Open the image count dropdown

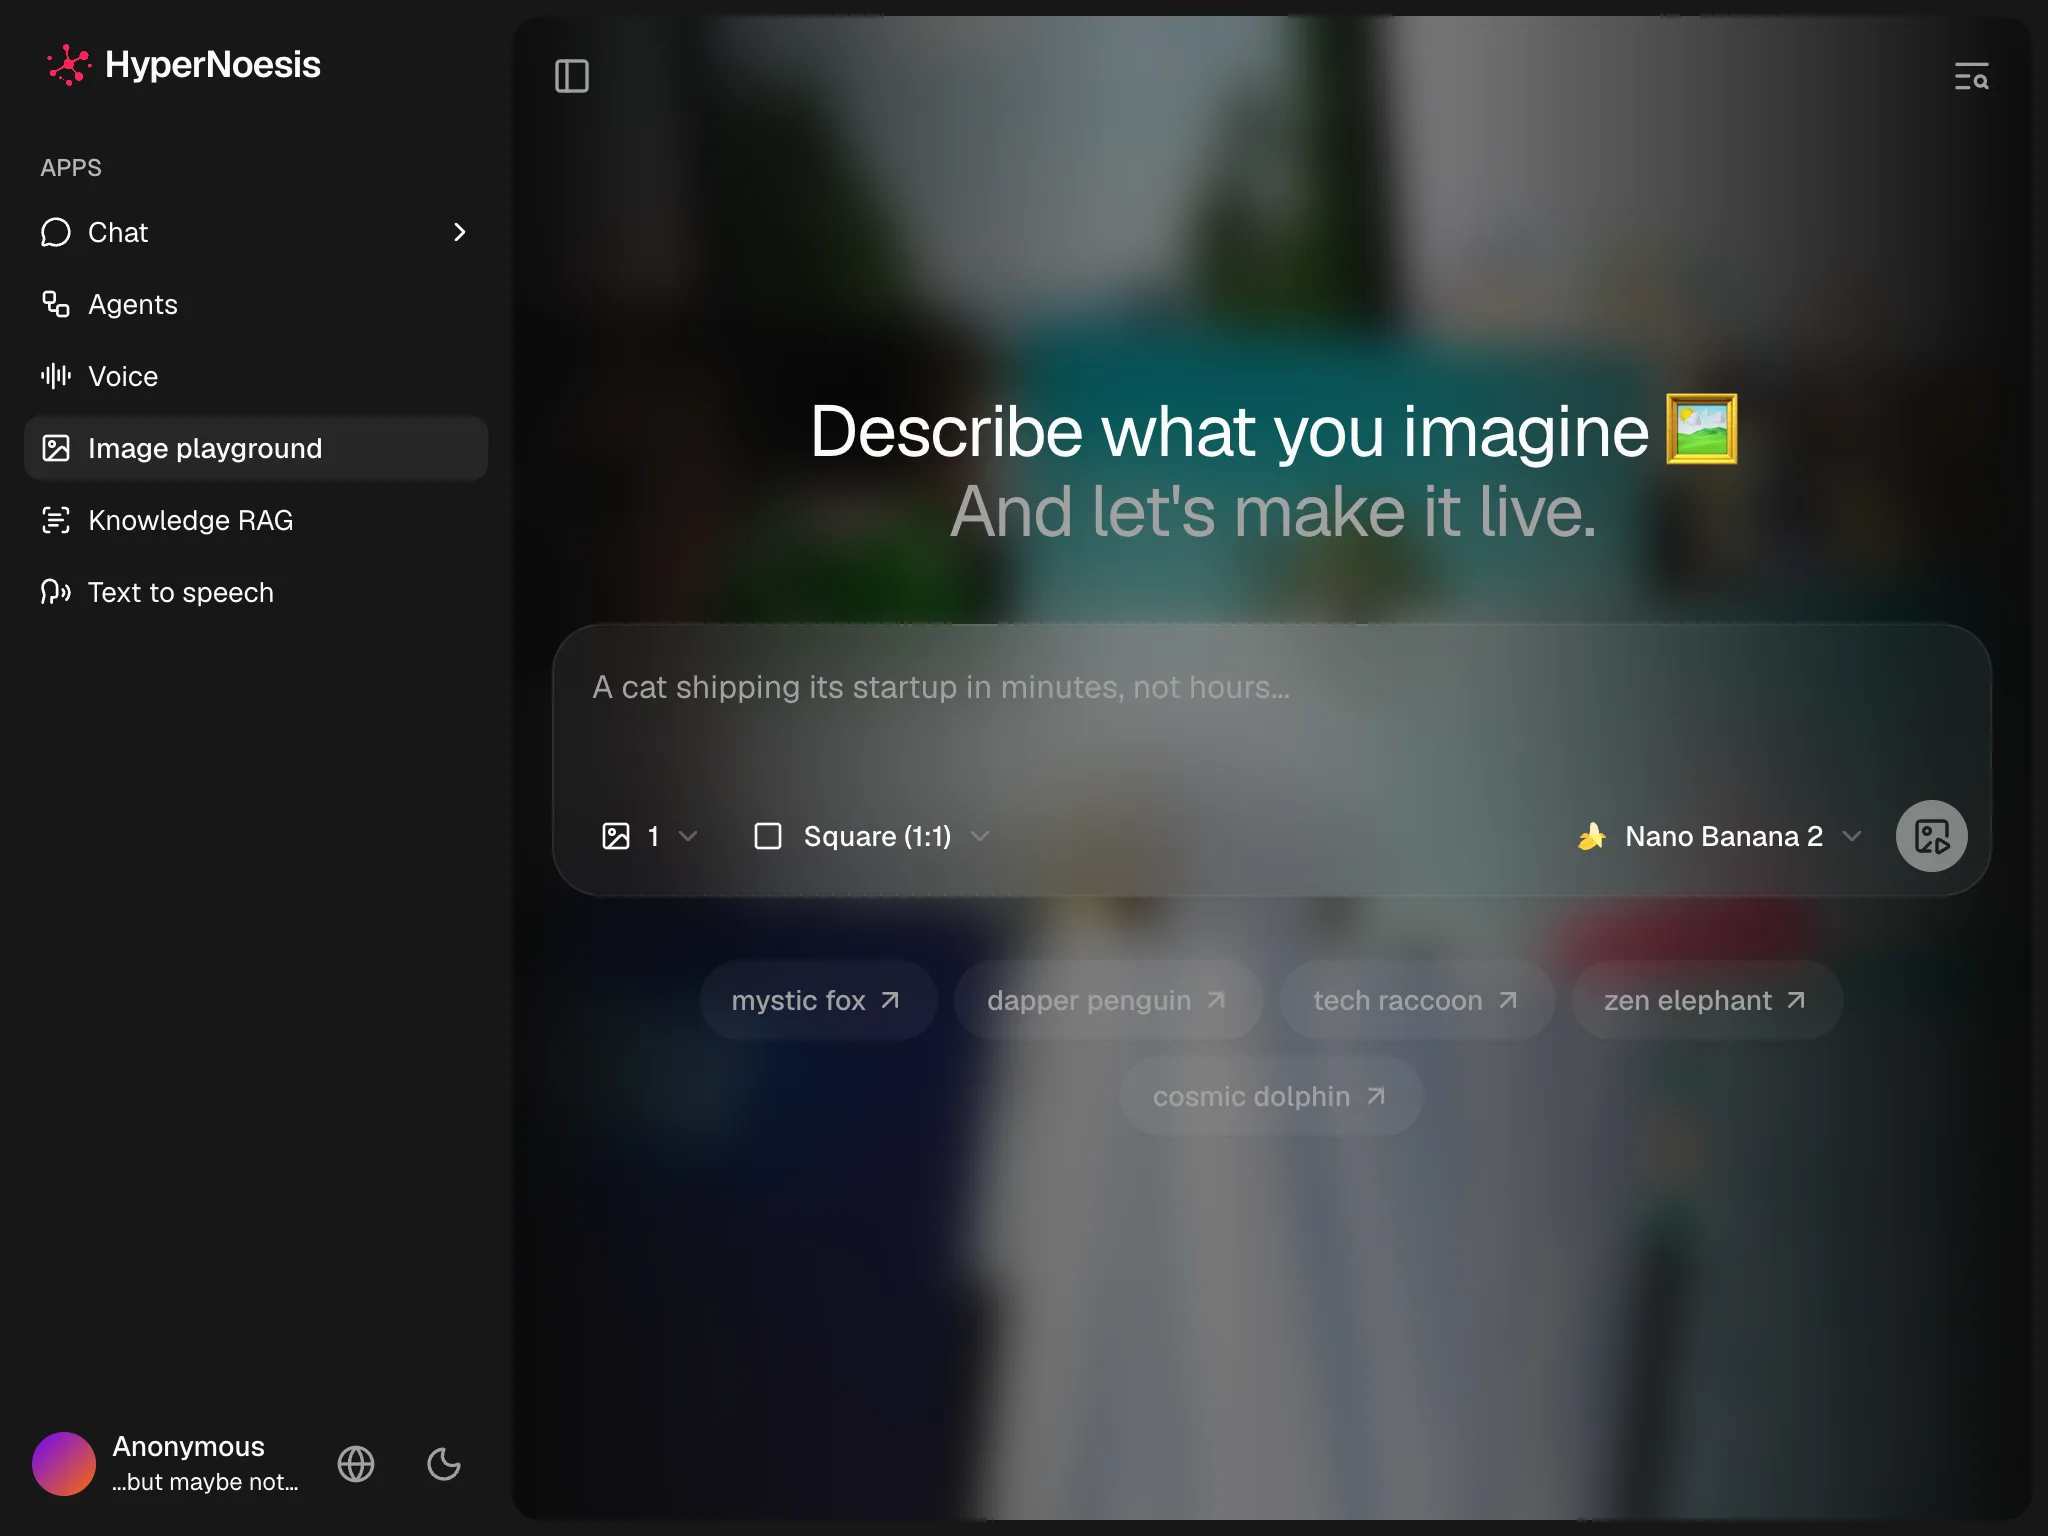(649, 836)
